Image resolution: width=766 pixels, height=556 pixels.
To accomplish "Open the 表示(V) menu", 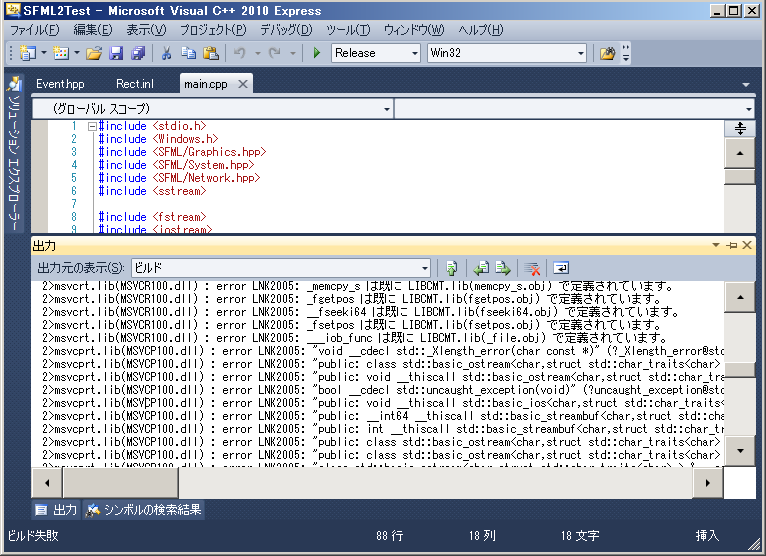I will (x=146, y=30).
